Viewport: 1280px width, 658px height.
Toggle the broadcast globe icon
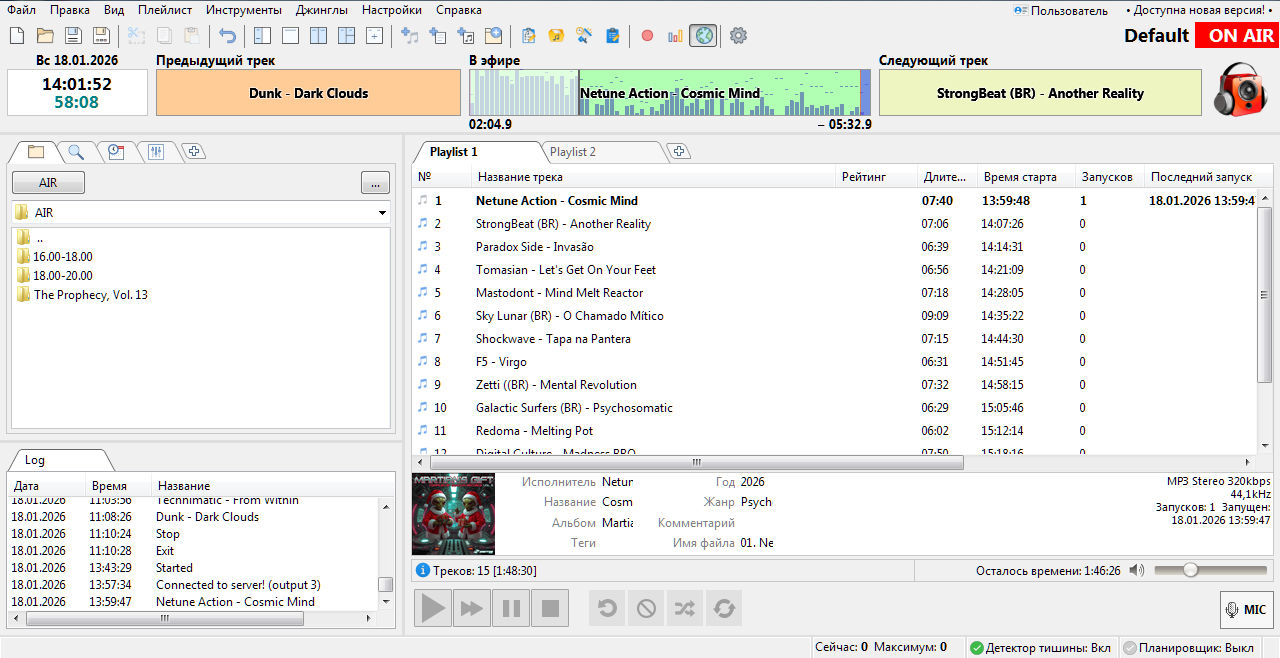coord(704,36)
